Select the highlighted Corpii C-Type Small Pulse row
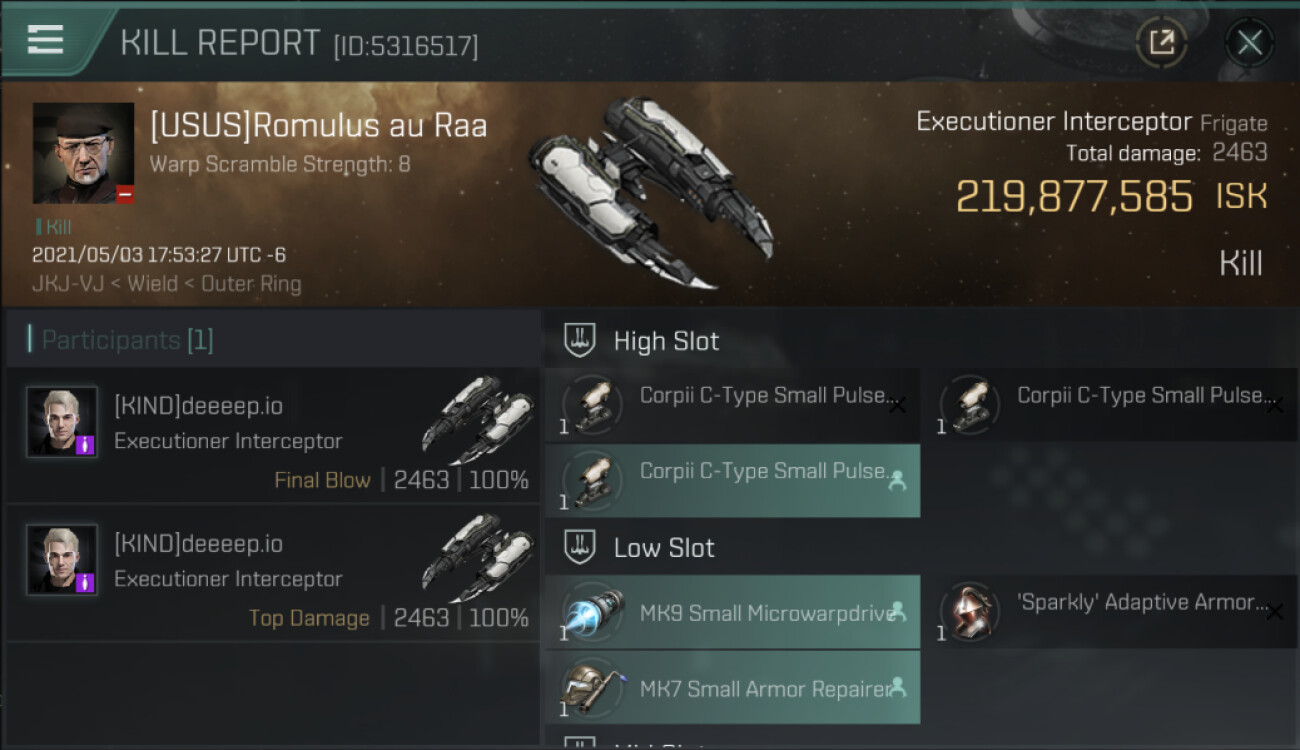This screenshot has width=1300, height=750. (x=732, y=480)
